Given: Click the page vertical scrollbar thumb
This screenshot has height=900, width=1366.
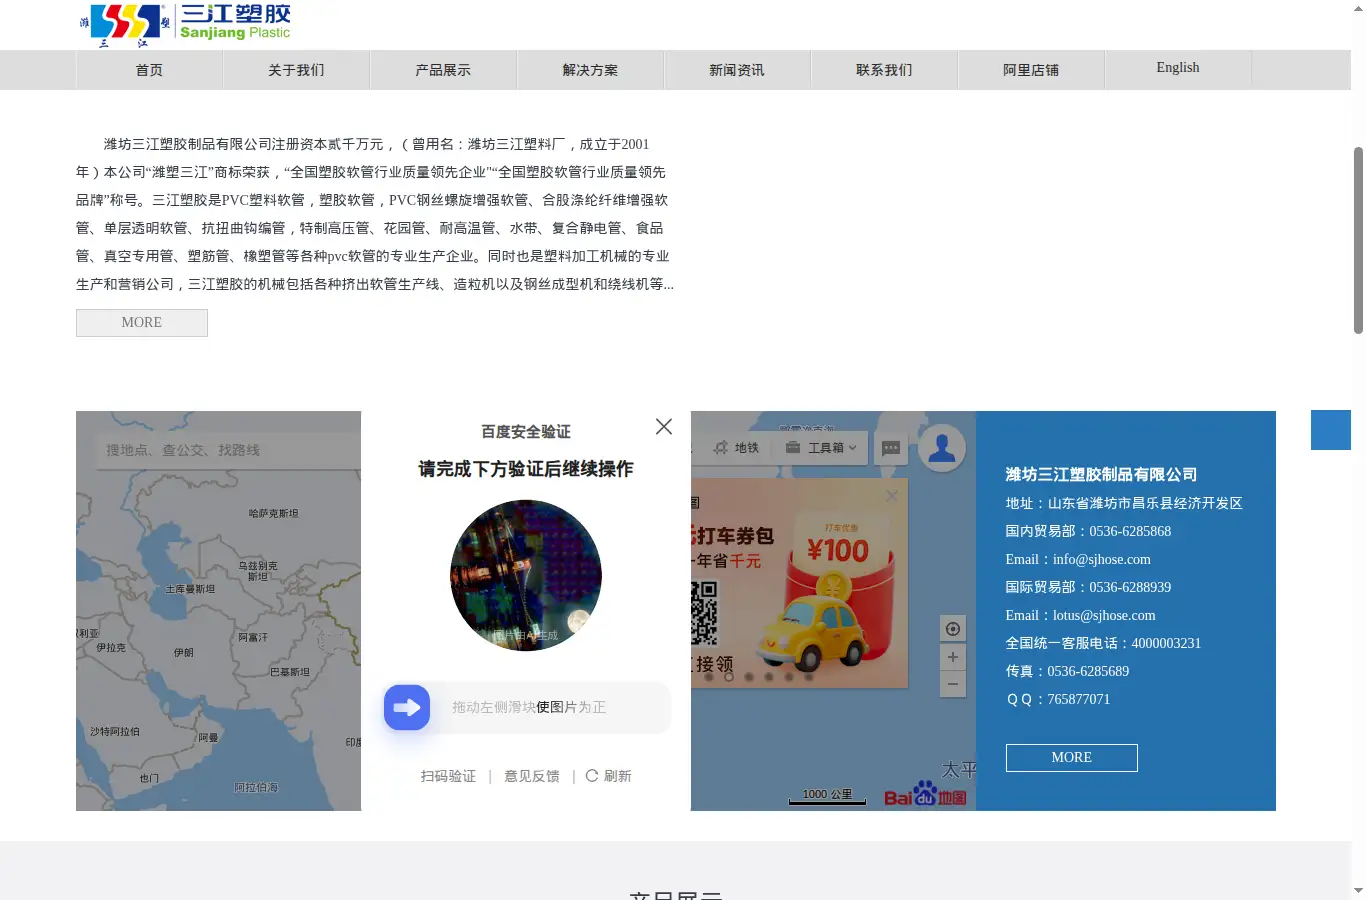Looking at the screenshot, I should pos(1358,240).
